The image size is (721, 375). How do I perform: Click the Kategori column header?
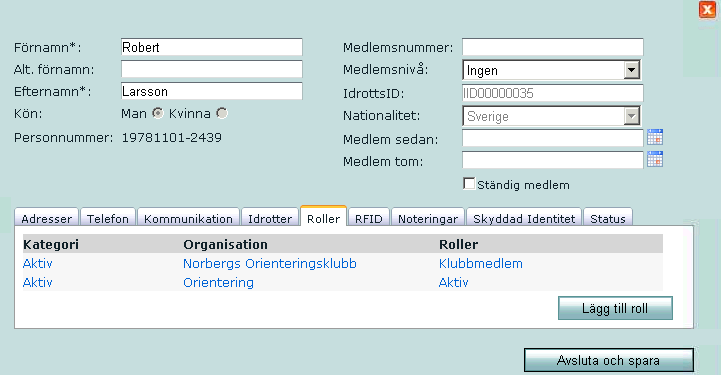click(51, 244)
